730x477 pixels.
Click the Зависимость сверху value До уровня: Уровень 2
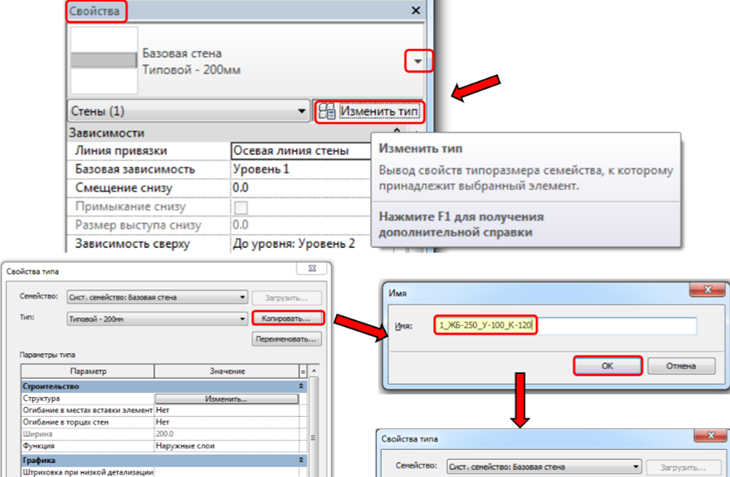click(x=301, y=243)
